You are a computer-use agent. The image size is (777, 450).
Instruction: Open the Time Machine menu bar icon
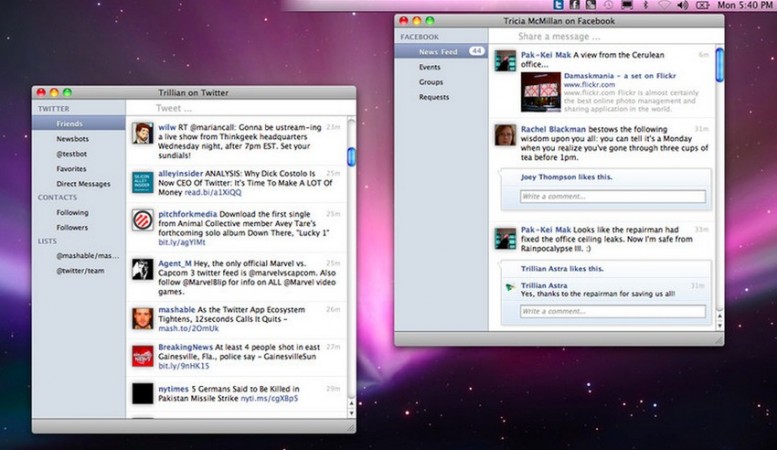point(608,5)
